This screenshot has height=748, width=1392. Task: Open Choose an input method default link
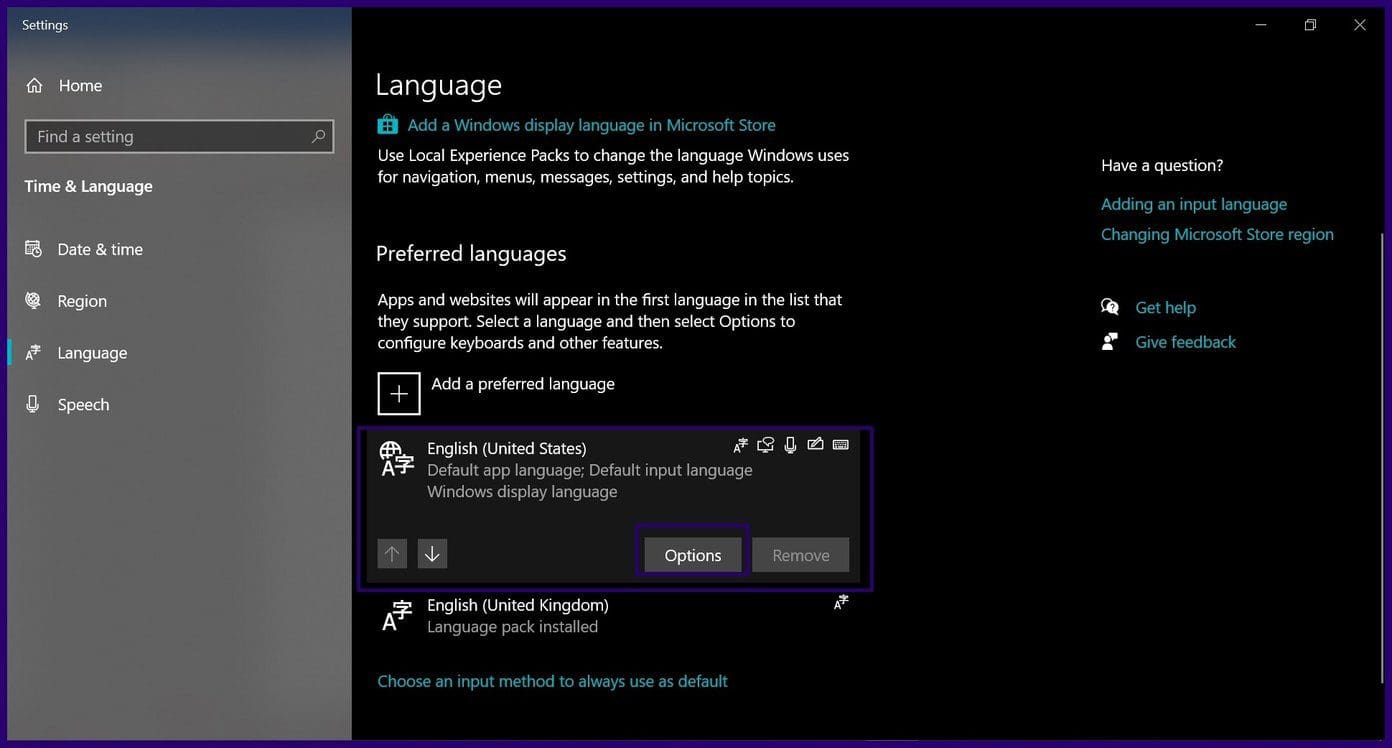click(552, 681)
